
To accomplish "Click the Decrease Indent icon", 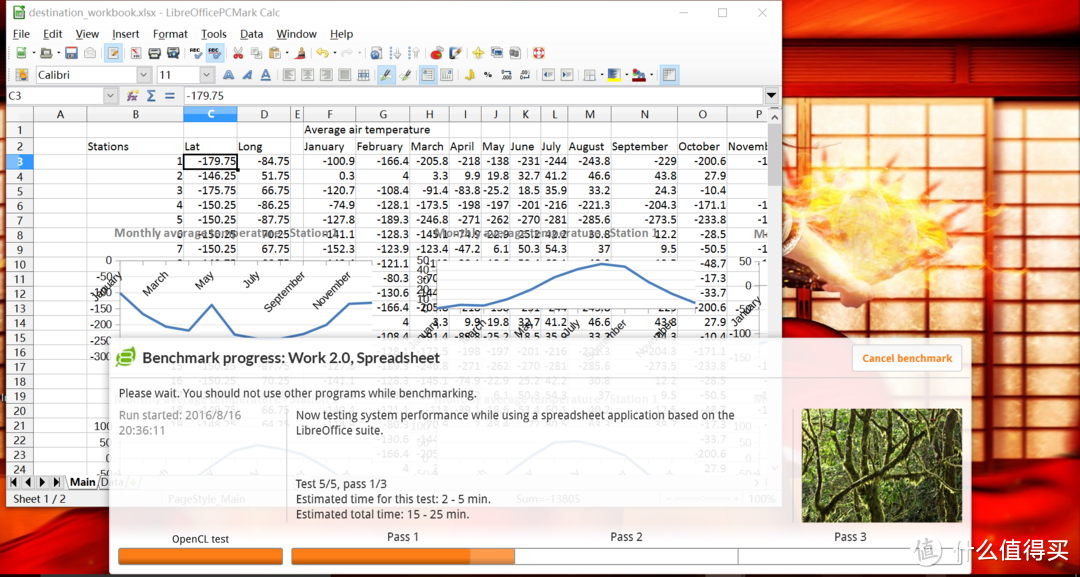I will point(548,75).
